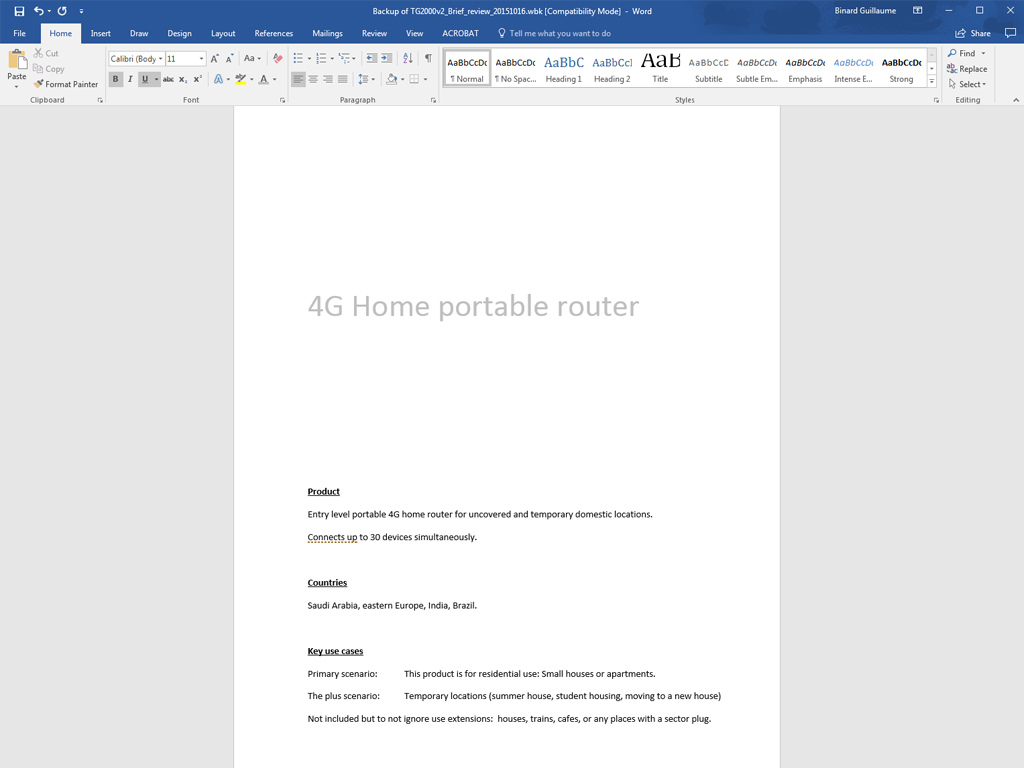Apply the yellow text highlight color
The height and width of the screenshot is (768, 1024).
click(x=240, y=79)
